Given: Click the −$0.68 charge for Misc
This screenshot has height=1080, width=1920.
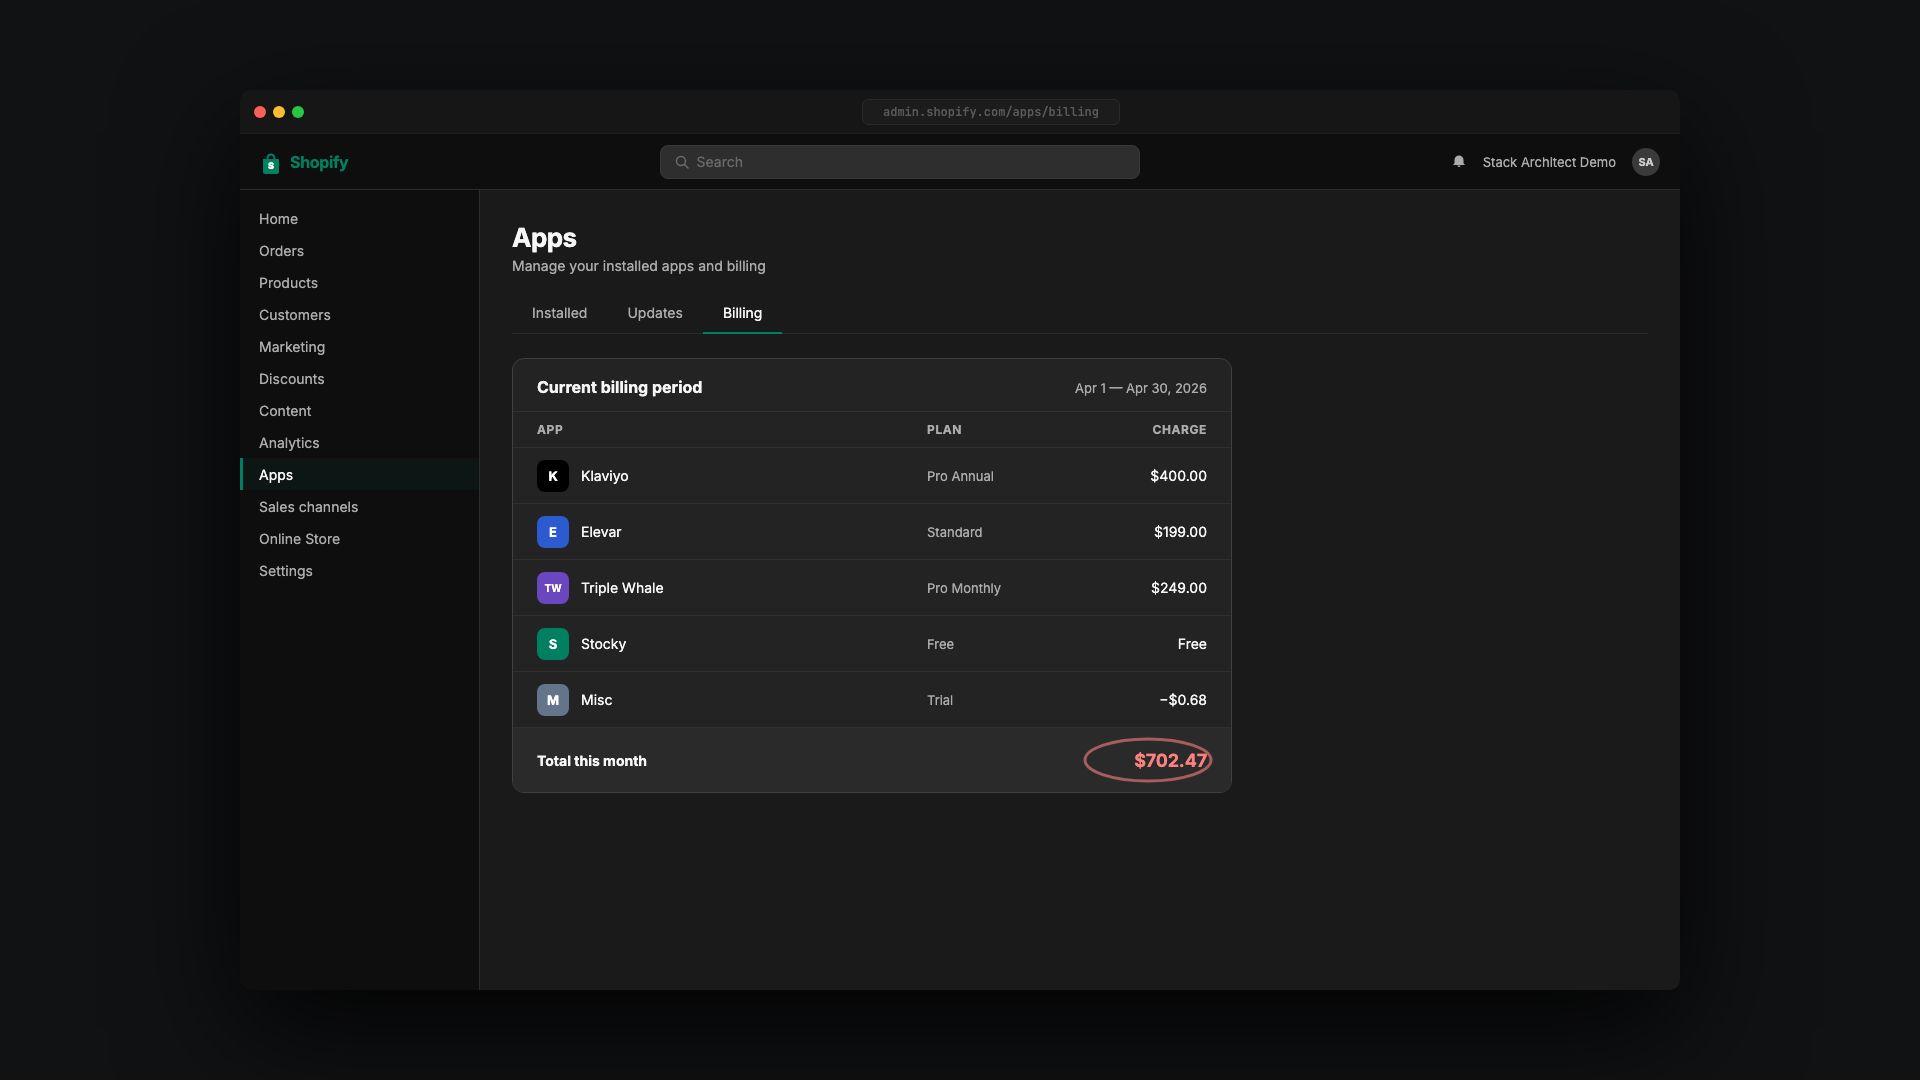Looking at the screenshot, I should pyautogui.click(x=1183, y=700).
